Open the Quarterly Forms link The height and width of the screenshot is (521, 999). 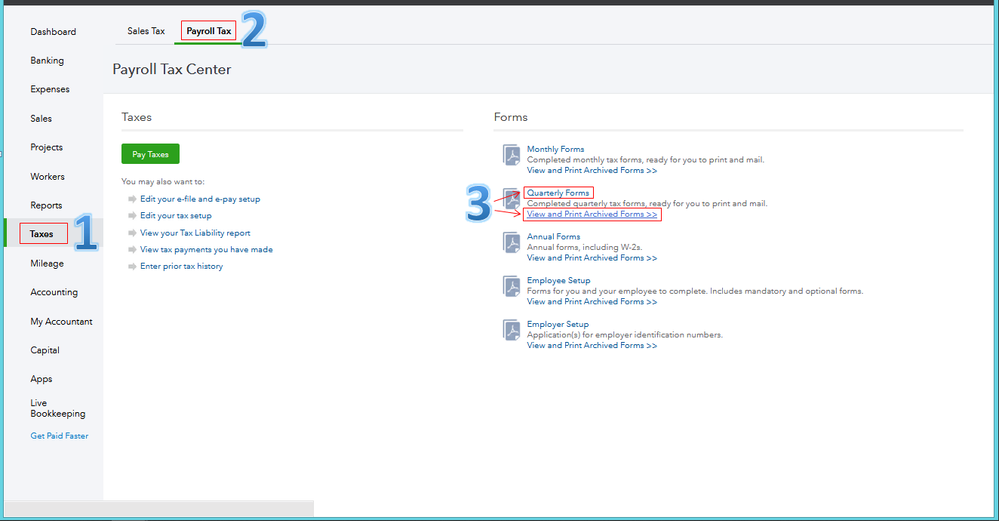pos(557,192)
